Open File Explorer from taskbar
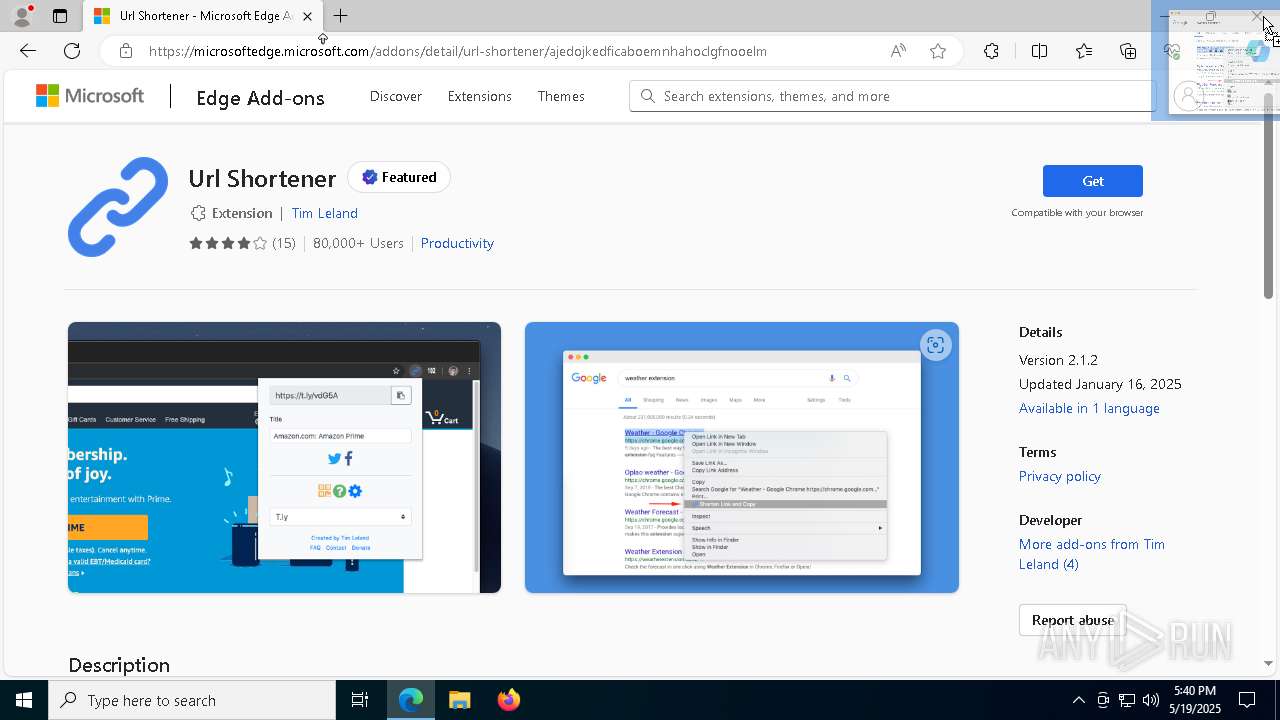This screenshot has height=720, width=1280. 460,700
